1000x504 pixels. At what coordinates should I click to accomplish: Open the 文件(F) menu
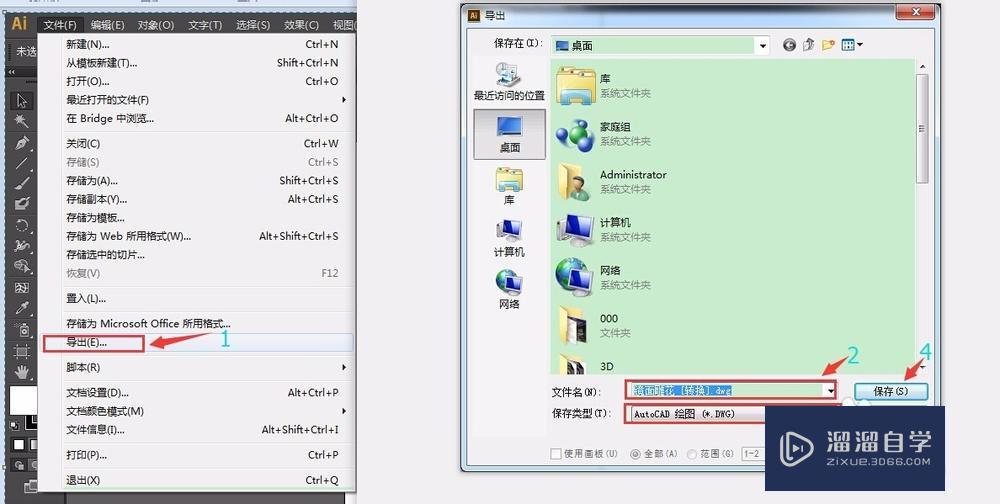click(60, 25)
